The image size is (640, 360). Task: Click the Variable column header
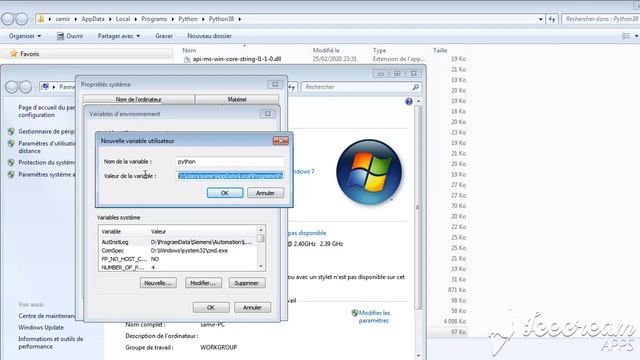point(124,231)
